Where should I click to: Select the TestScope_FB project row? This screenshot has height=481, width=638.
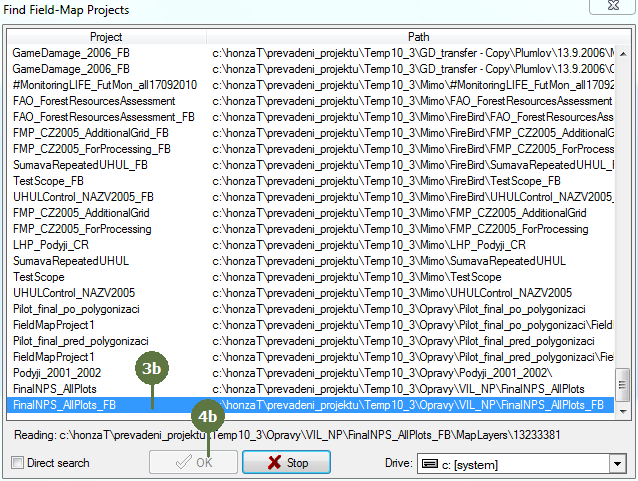49,181
